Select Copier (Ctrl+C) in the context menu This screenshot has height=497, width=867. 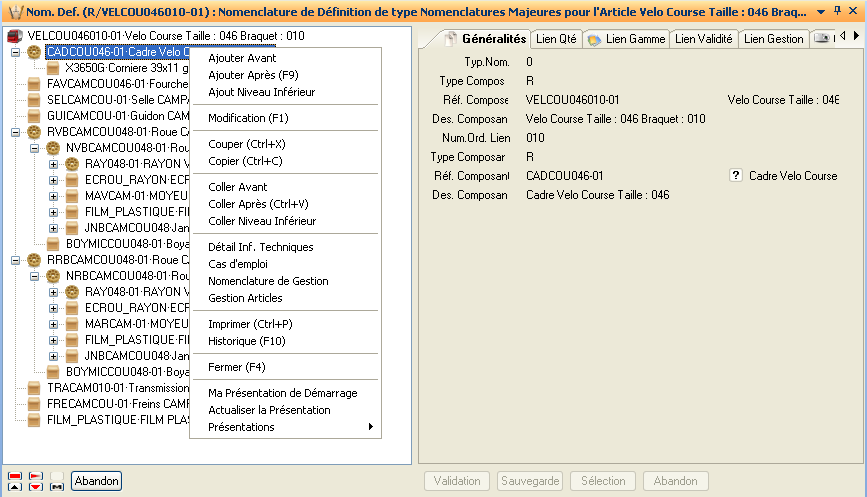click(x=245, y=161)
